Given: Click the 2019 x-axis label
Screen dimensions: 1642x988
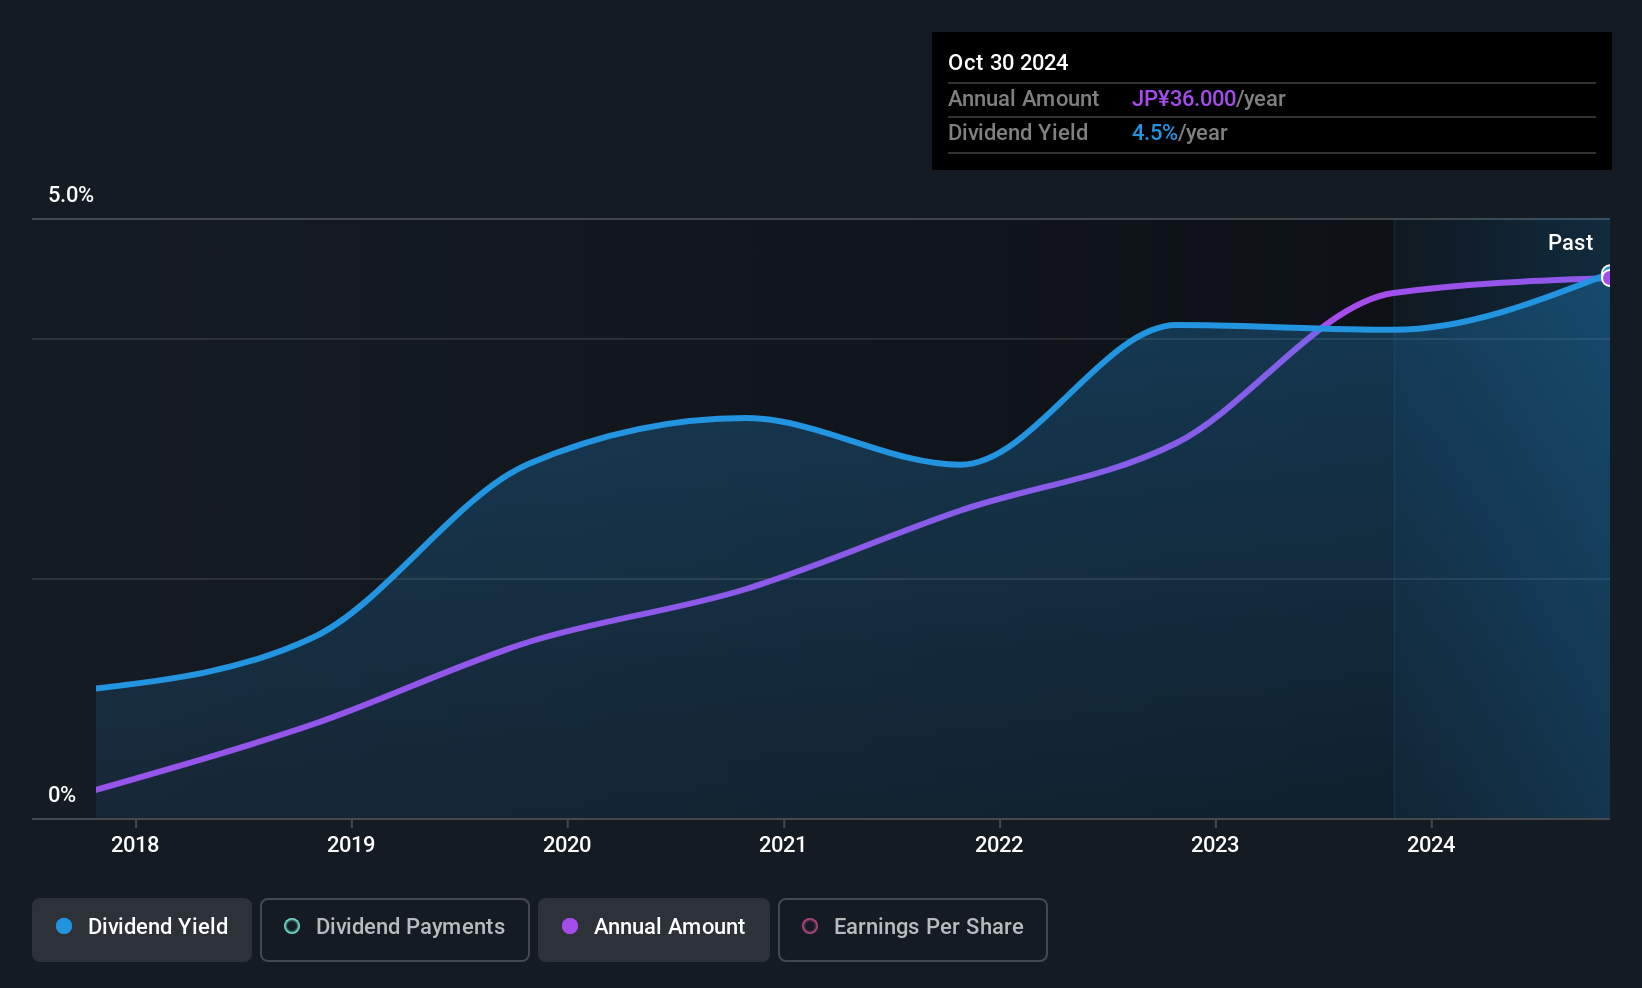Looking at the screenshot, I should tap(351, 845).
